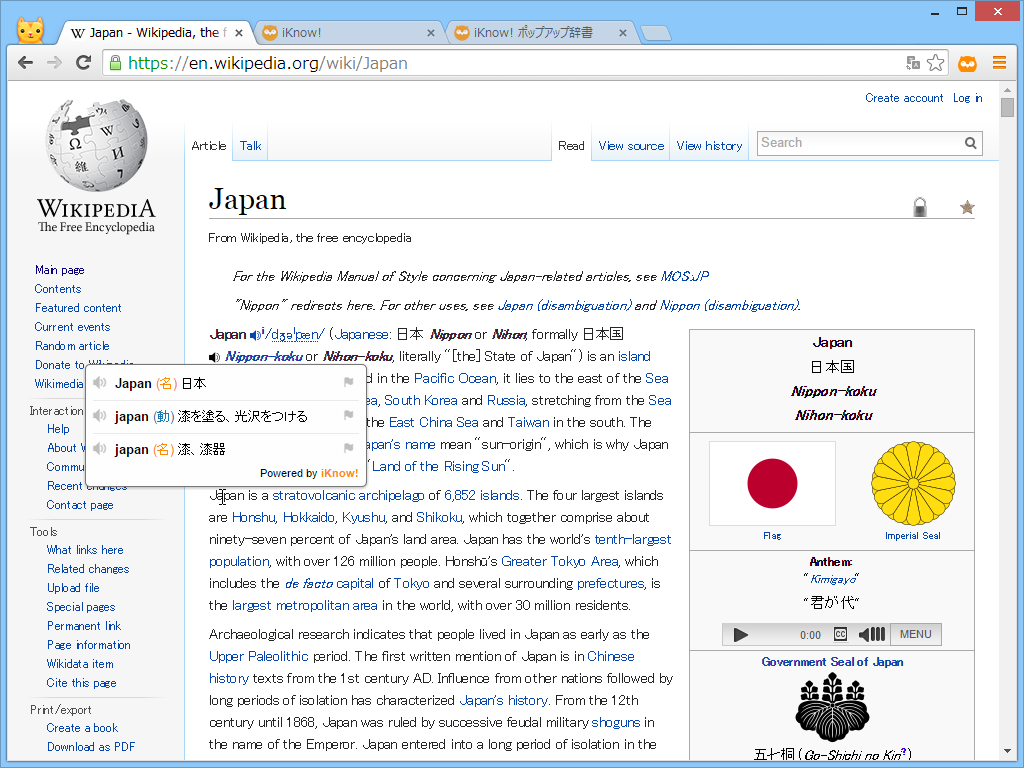Flag the 'Japan (名) 日本' popup entry
Viewport: 1024px width, 768px height.
(x=349, y=382)
